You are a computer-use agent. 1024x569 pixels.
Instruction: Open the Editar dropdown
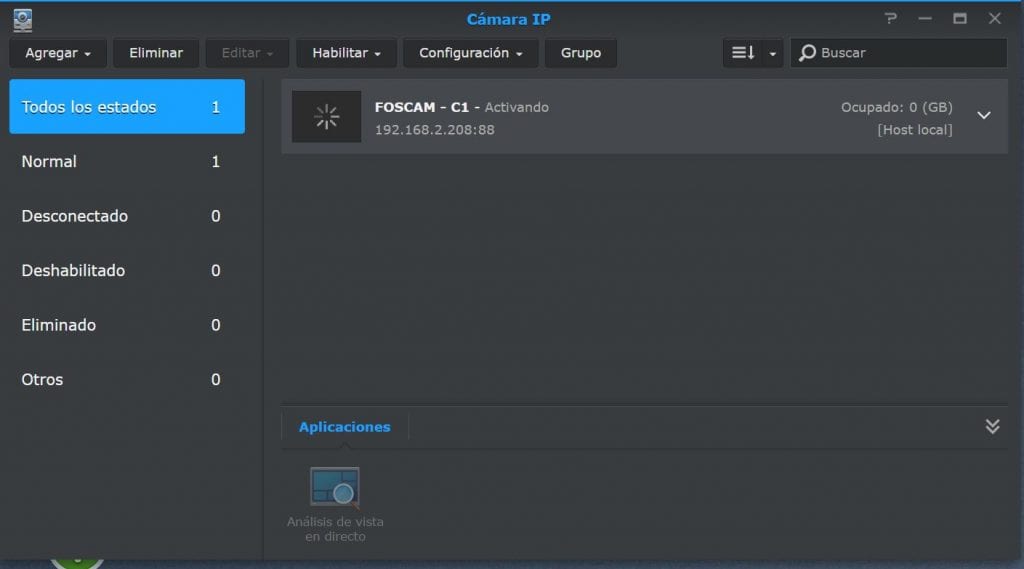[248, 53]
